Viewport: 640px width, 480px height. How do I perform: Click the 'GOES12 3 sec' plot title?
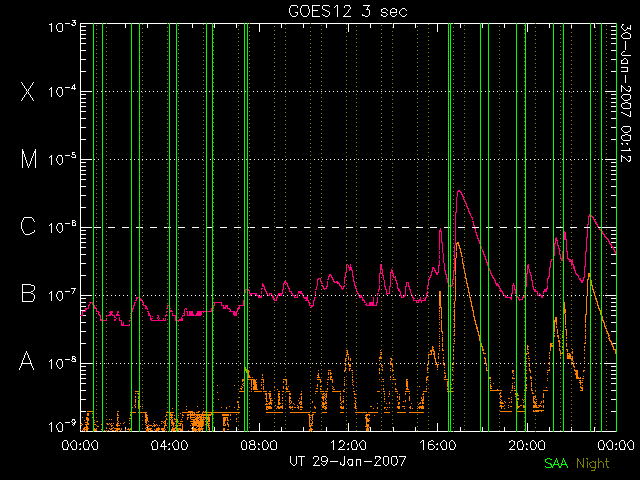coord(348,11)
